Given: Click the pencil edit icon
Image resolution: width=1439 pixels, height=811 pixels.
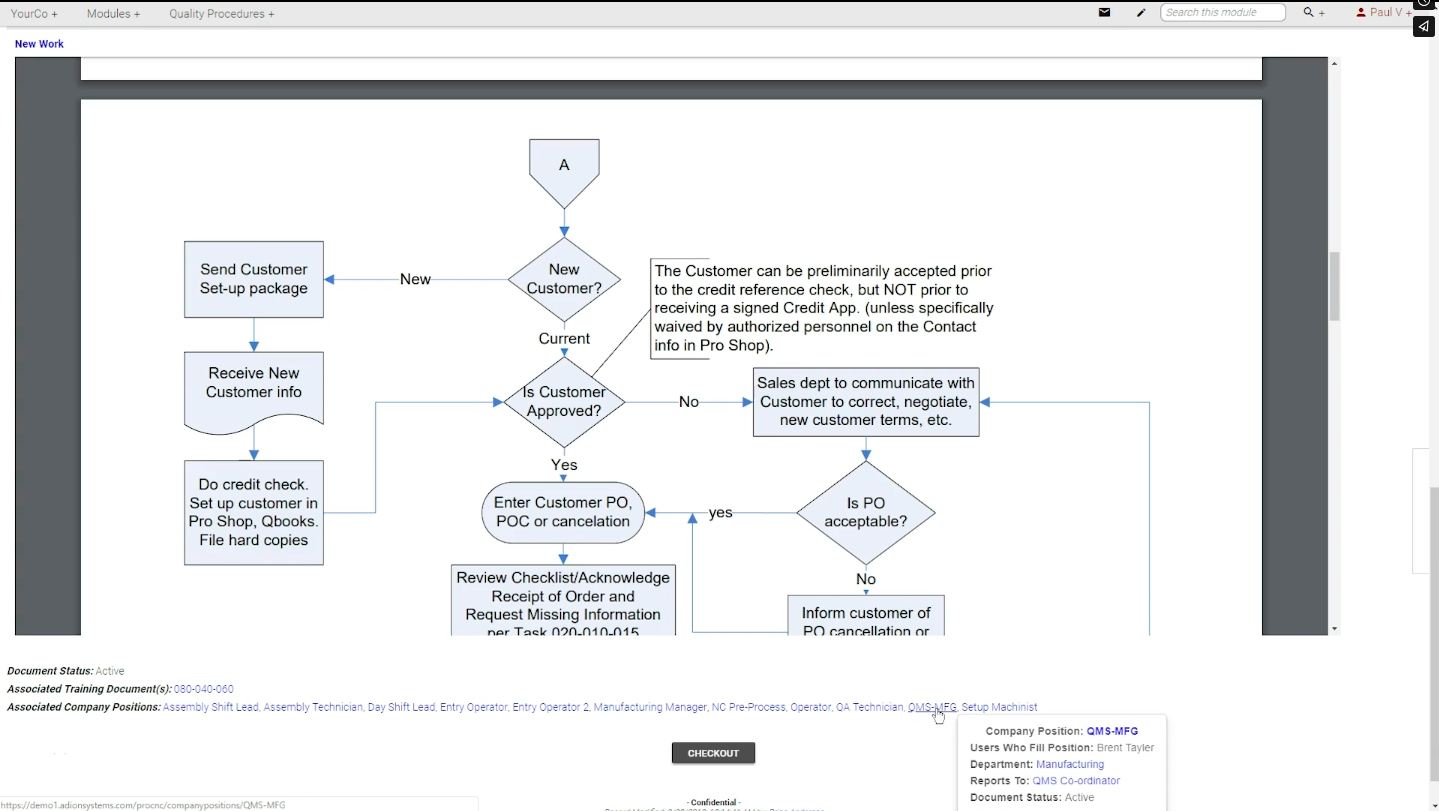Looking at the screenshot, I should (x=1141, y=13).
